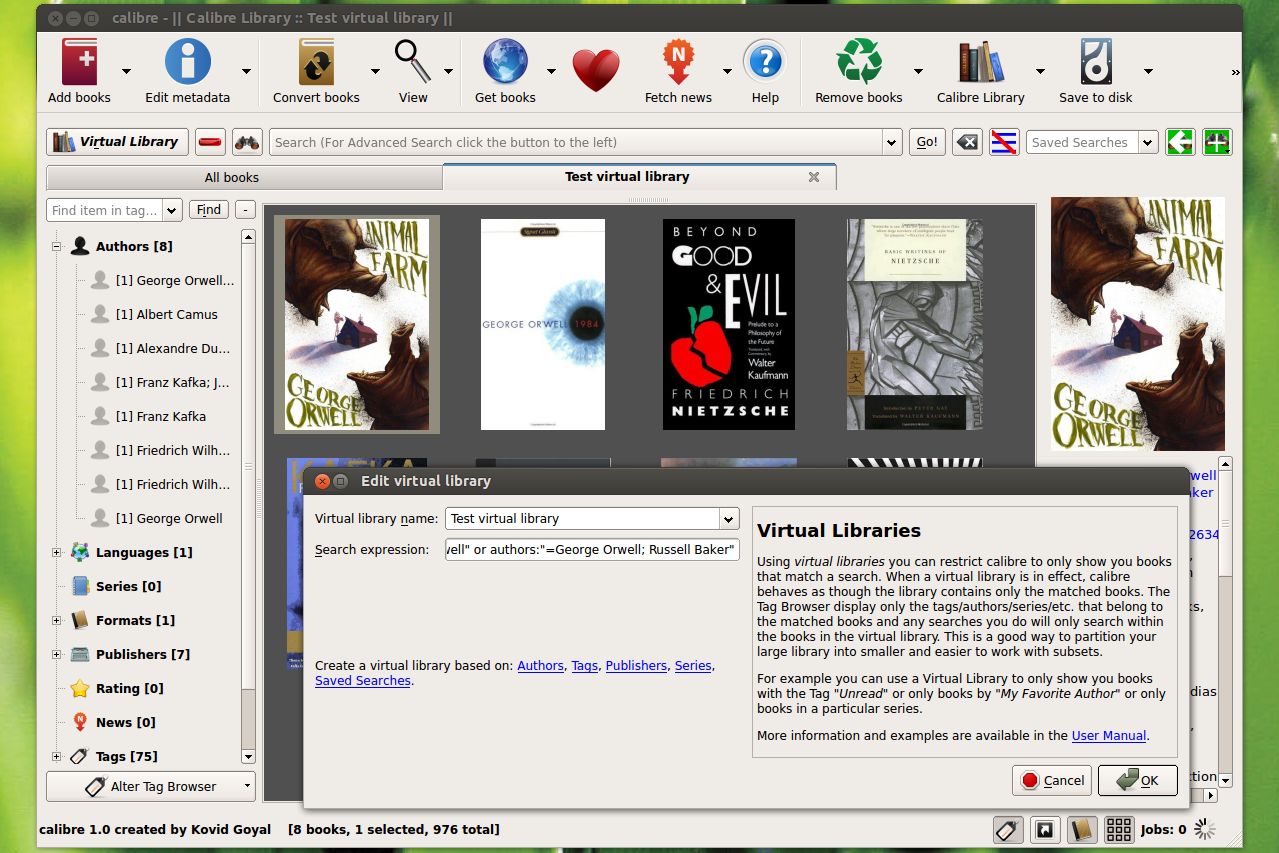Toggle the book details icon in status bar
The width and height of the screenshot is (1279, 853).
coord(1081,829)
